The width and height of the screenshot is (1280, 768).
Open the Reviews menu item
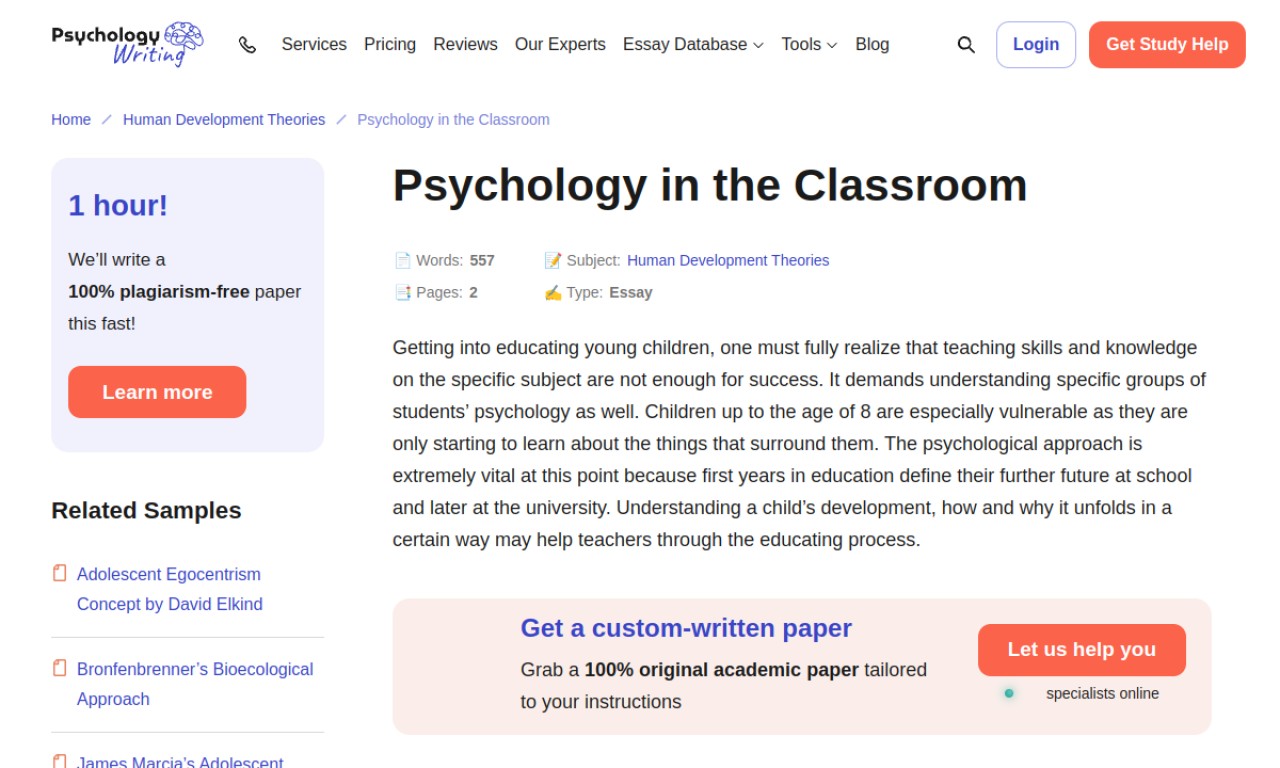(465, 44)
